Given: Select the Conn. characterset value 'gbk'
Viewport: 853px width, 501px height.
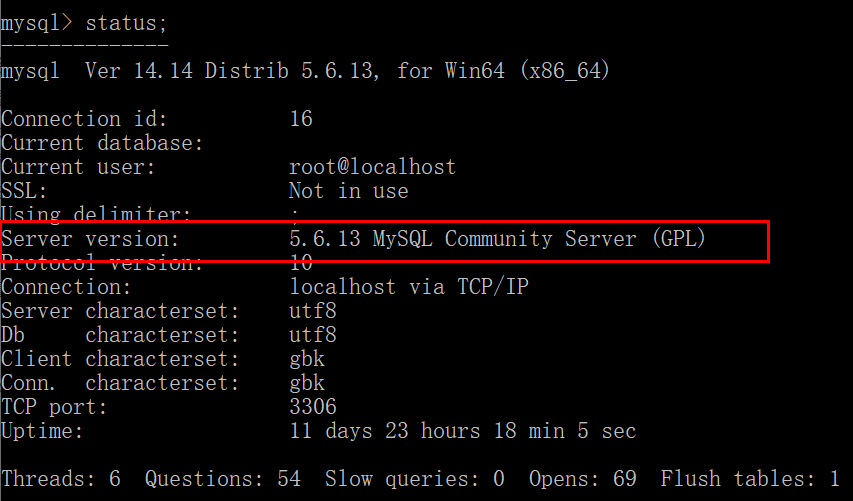Looking at the screenshot, I should (307, 384).
